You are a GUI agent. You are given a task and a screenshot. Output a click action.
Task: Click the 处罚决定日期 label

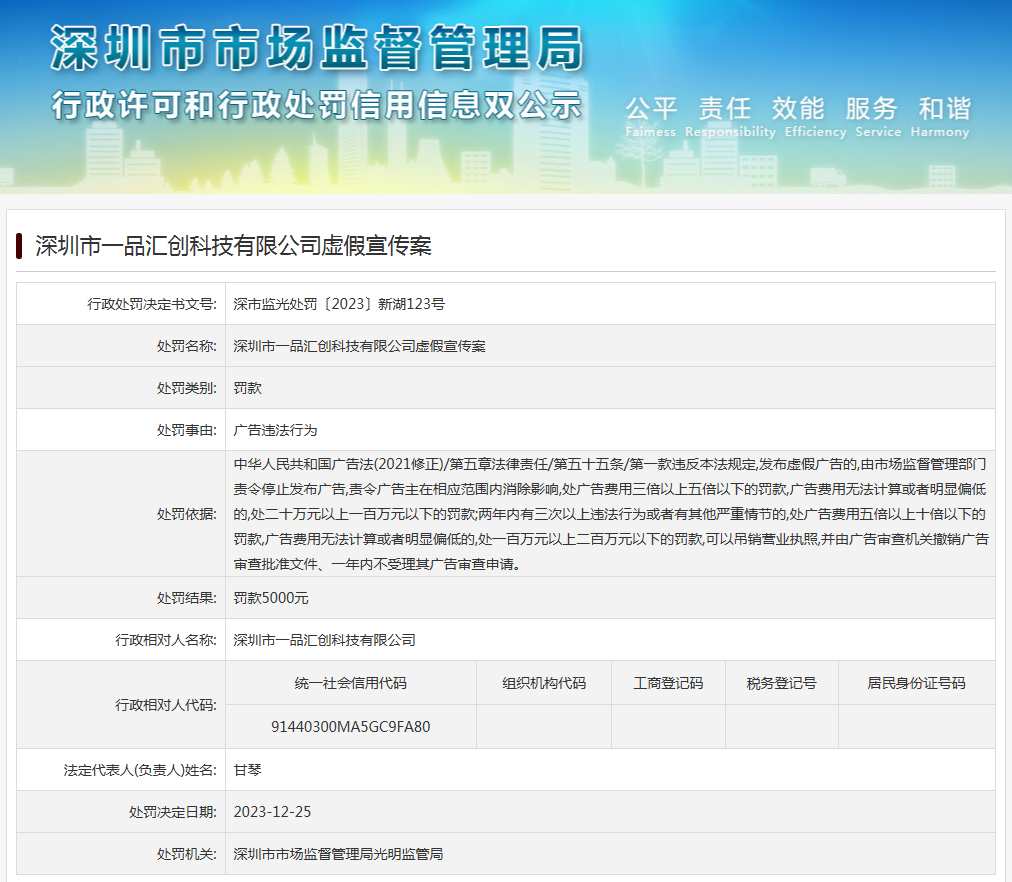click(x=173, y=812)
